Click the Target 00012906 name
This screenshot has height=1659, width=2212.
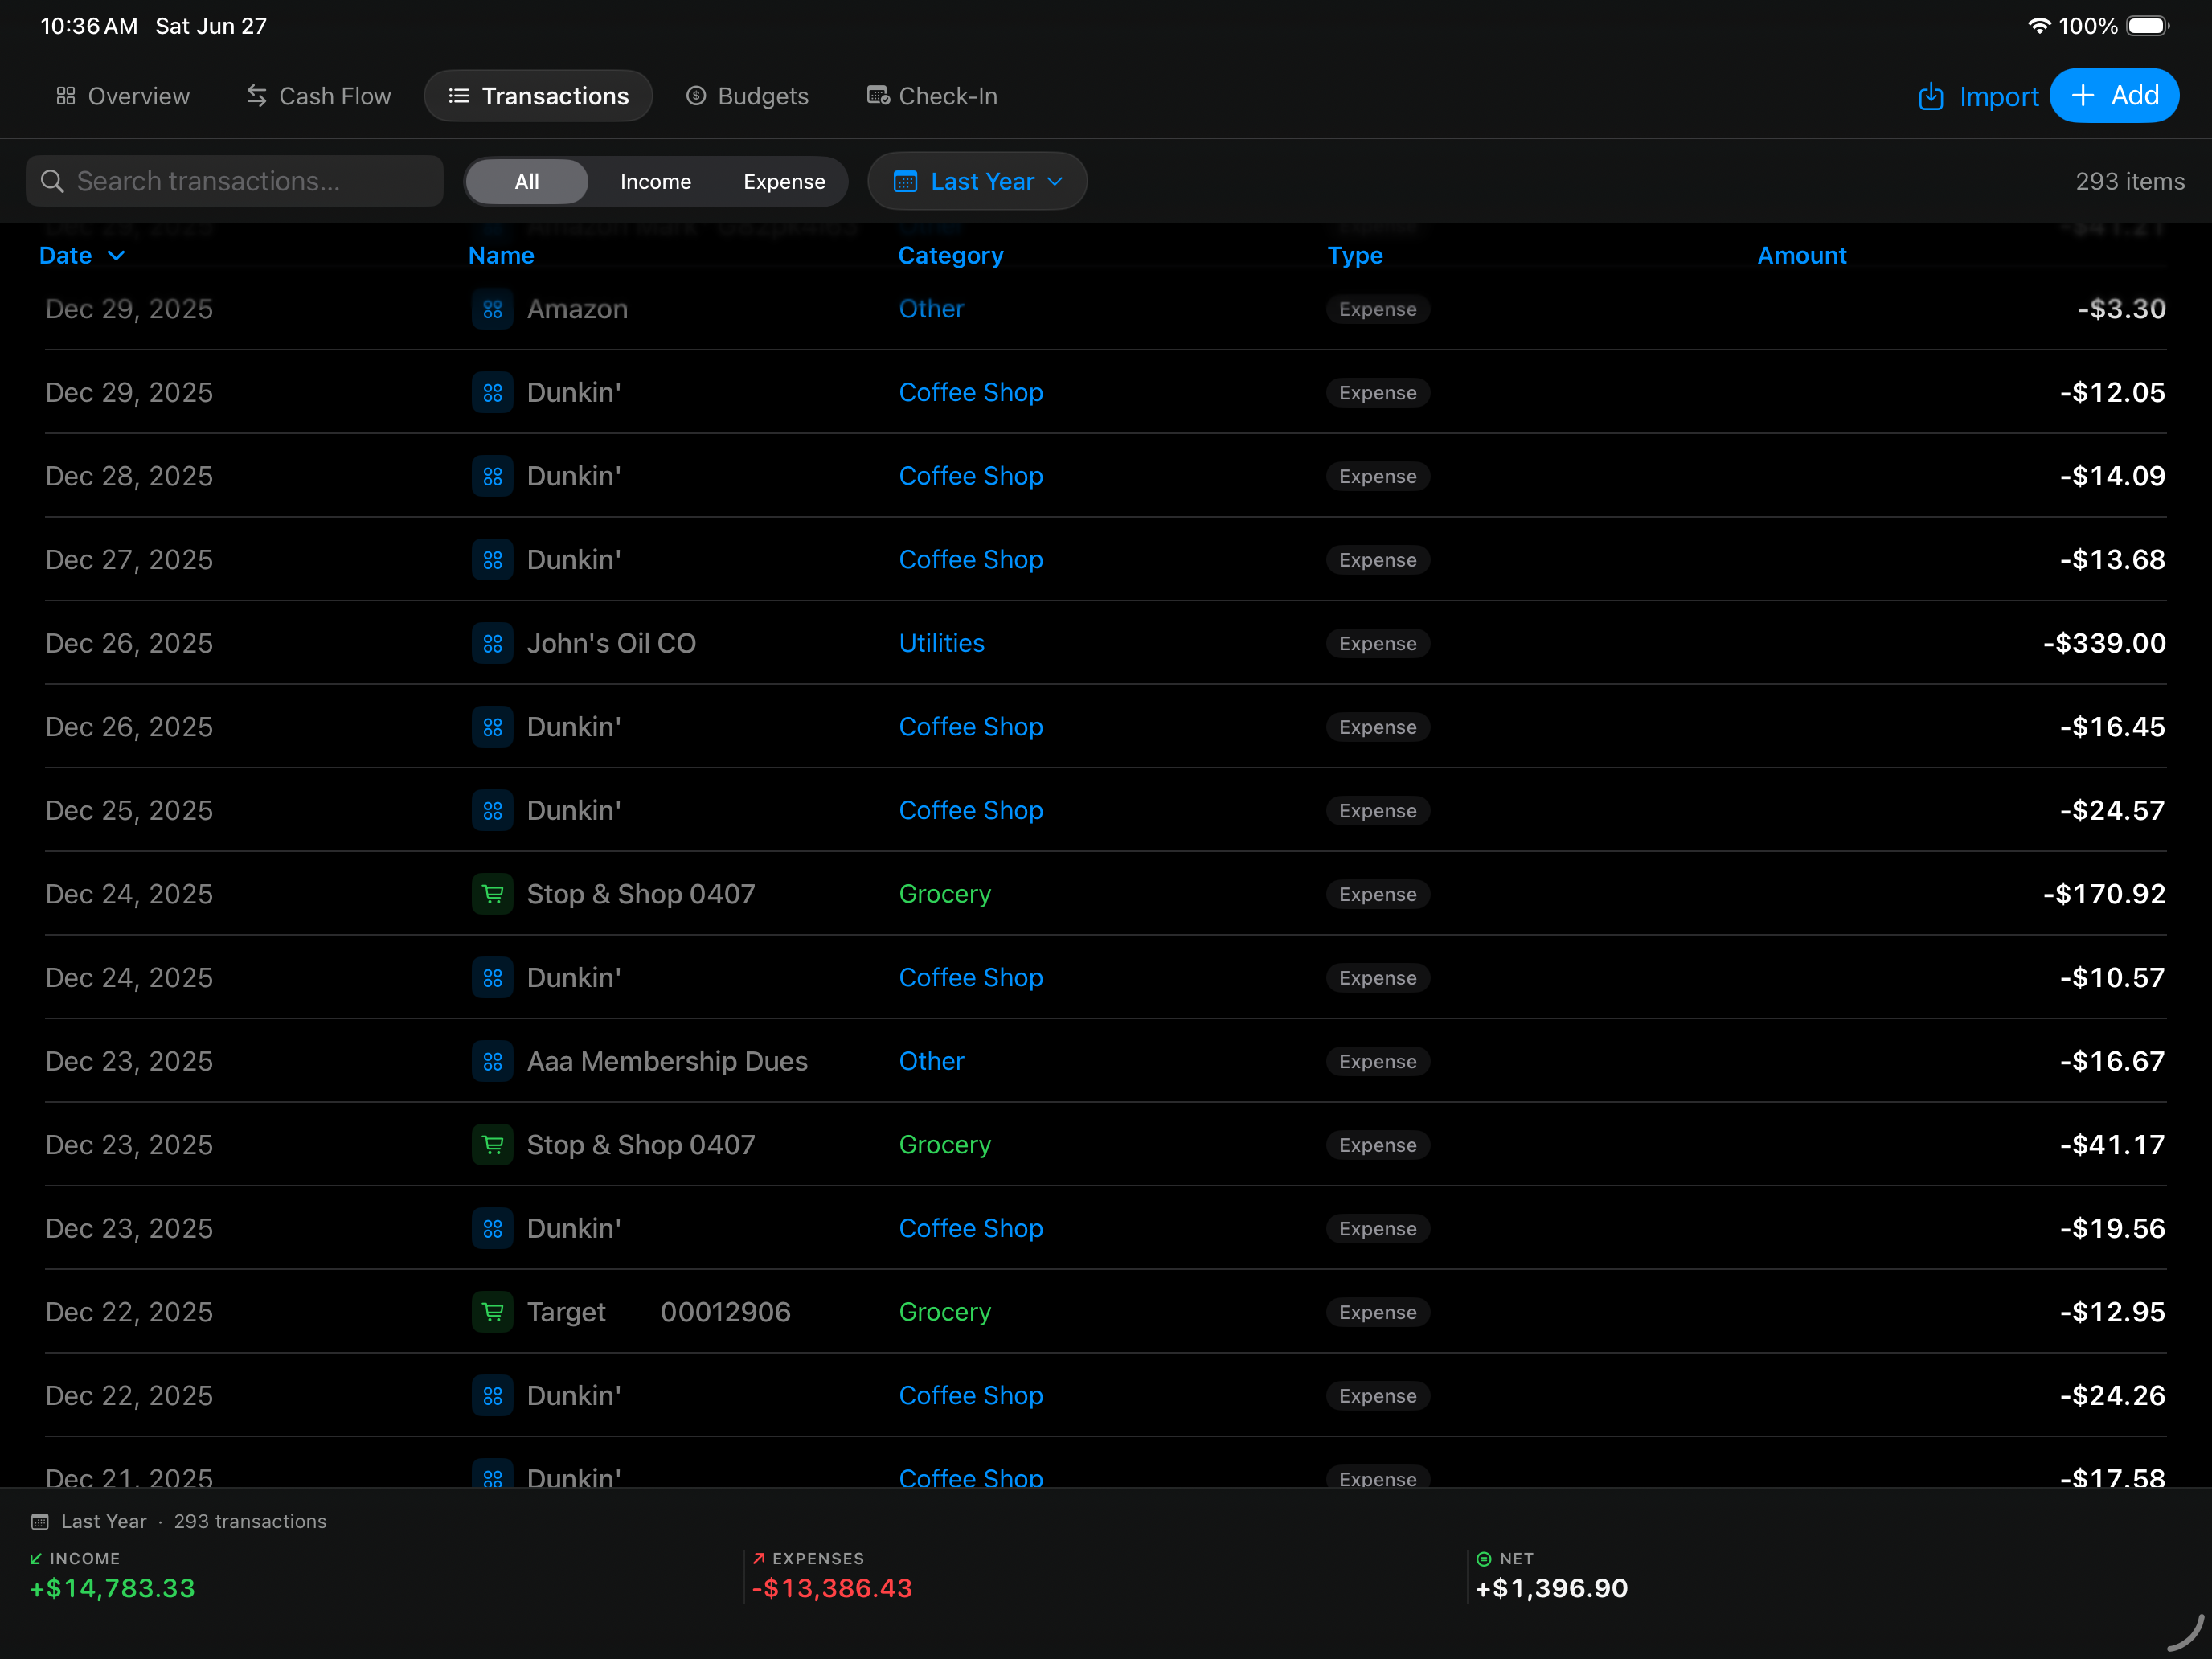[659, 1312]
